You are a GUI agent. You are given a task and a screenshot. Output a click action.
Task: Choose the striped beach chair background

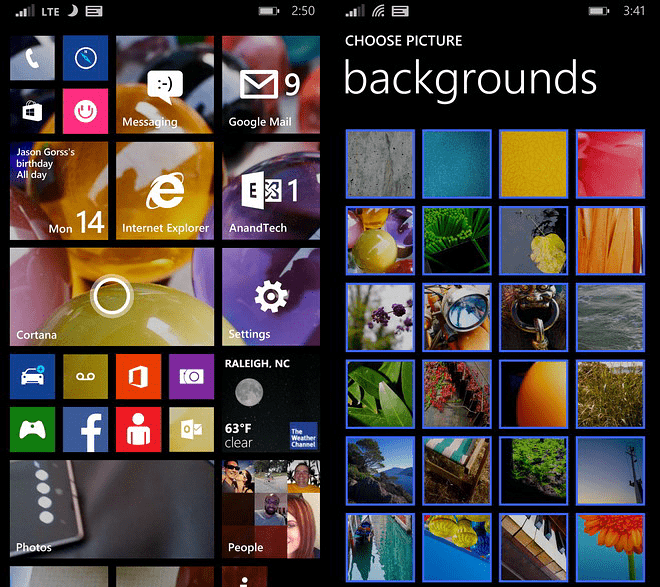(x=457, y=470)
